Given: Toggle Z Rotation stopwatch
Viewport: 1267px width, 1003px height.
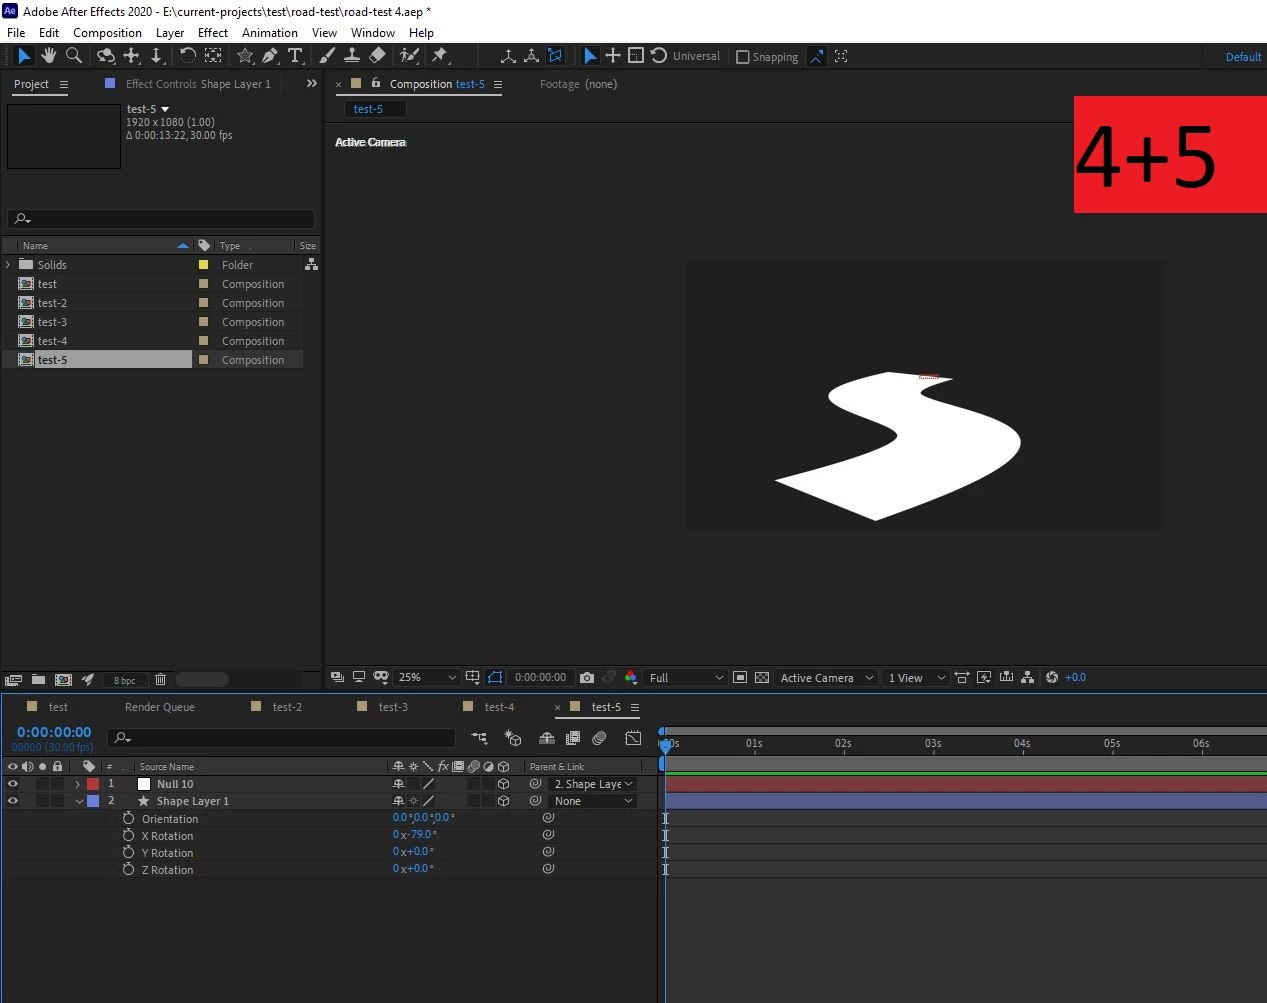Looking at the screenshot, I should pos(128,869).
